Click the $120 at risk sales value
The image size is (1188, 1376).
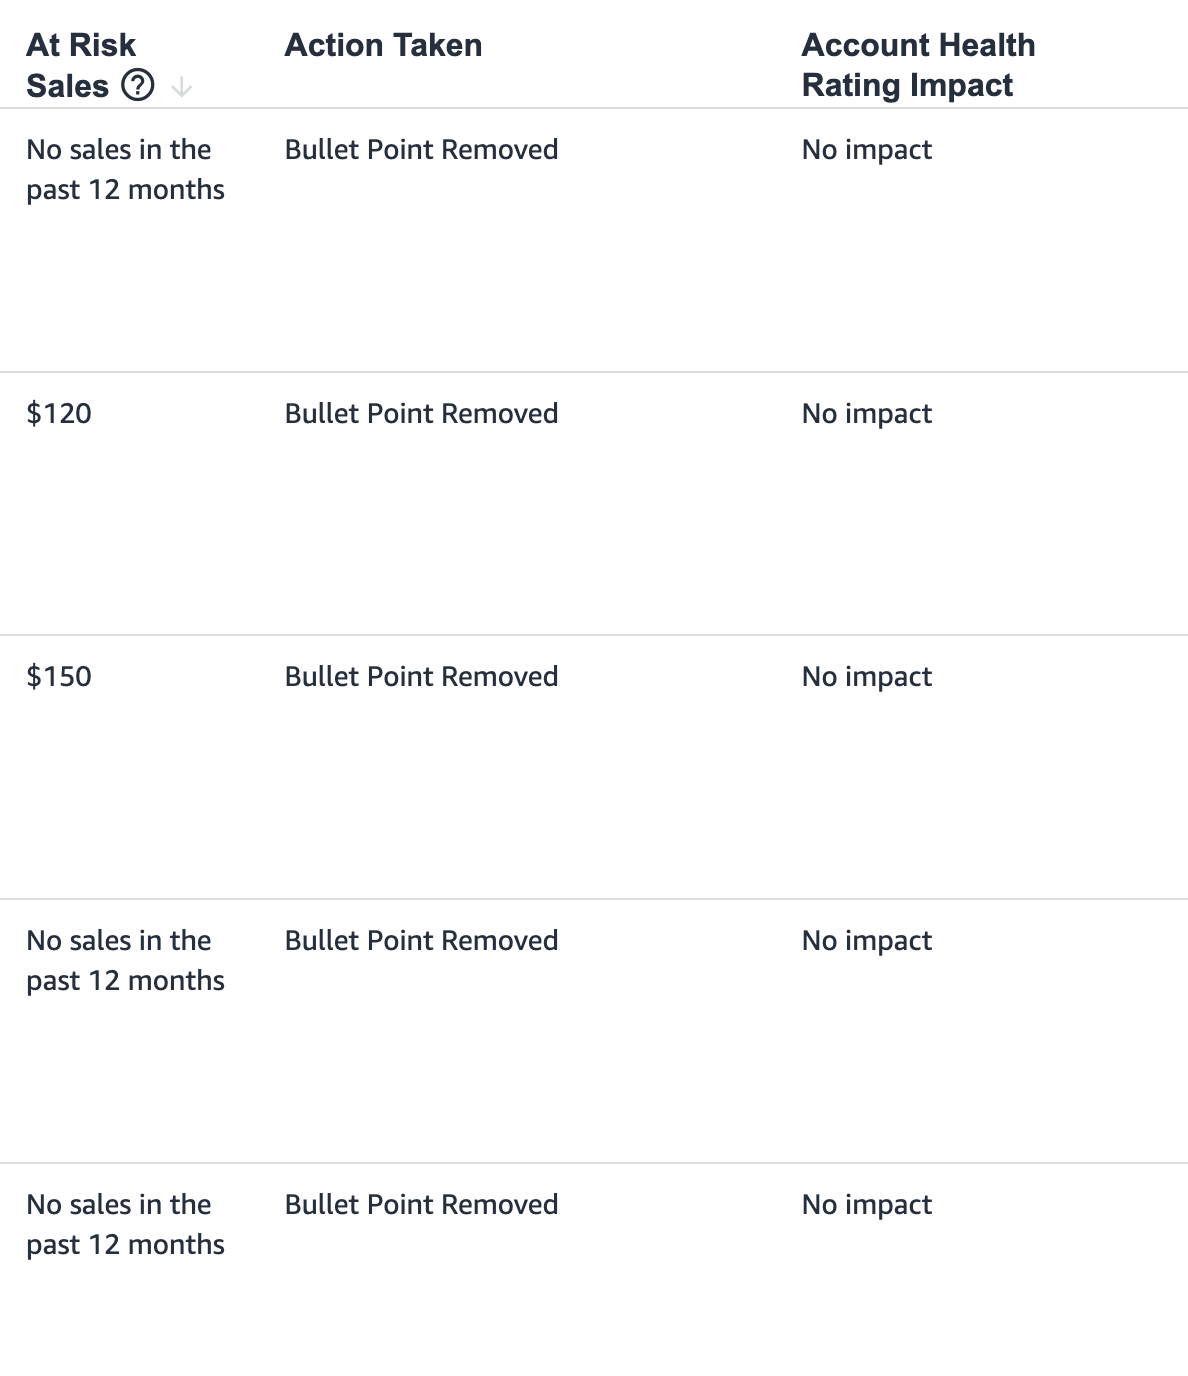[59, 413]
